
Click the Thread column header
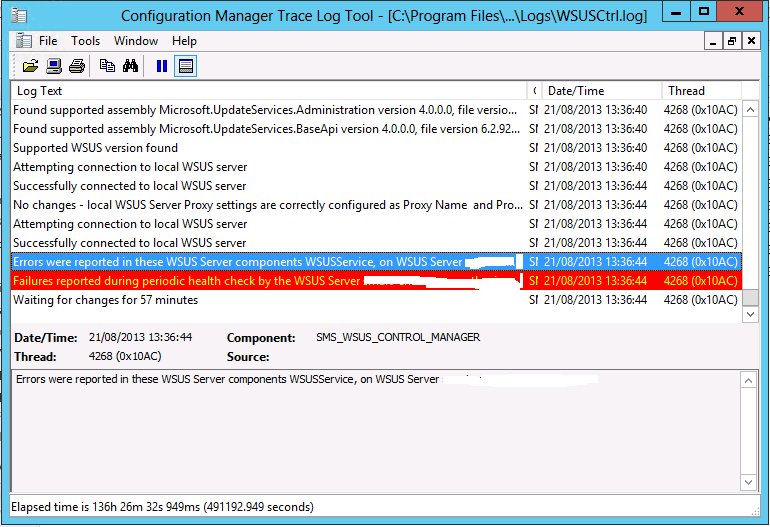[701, 91]
